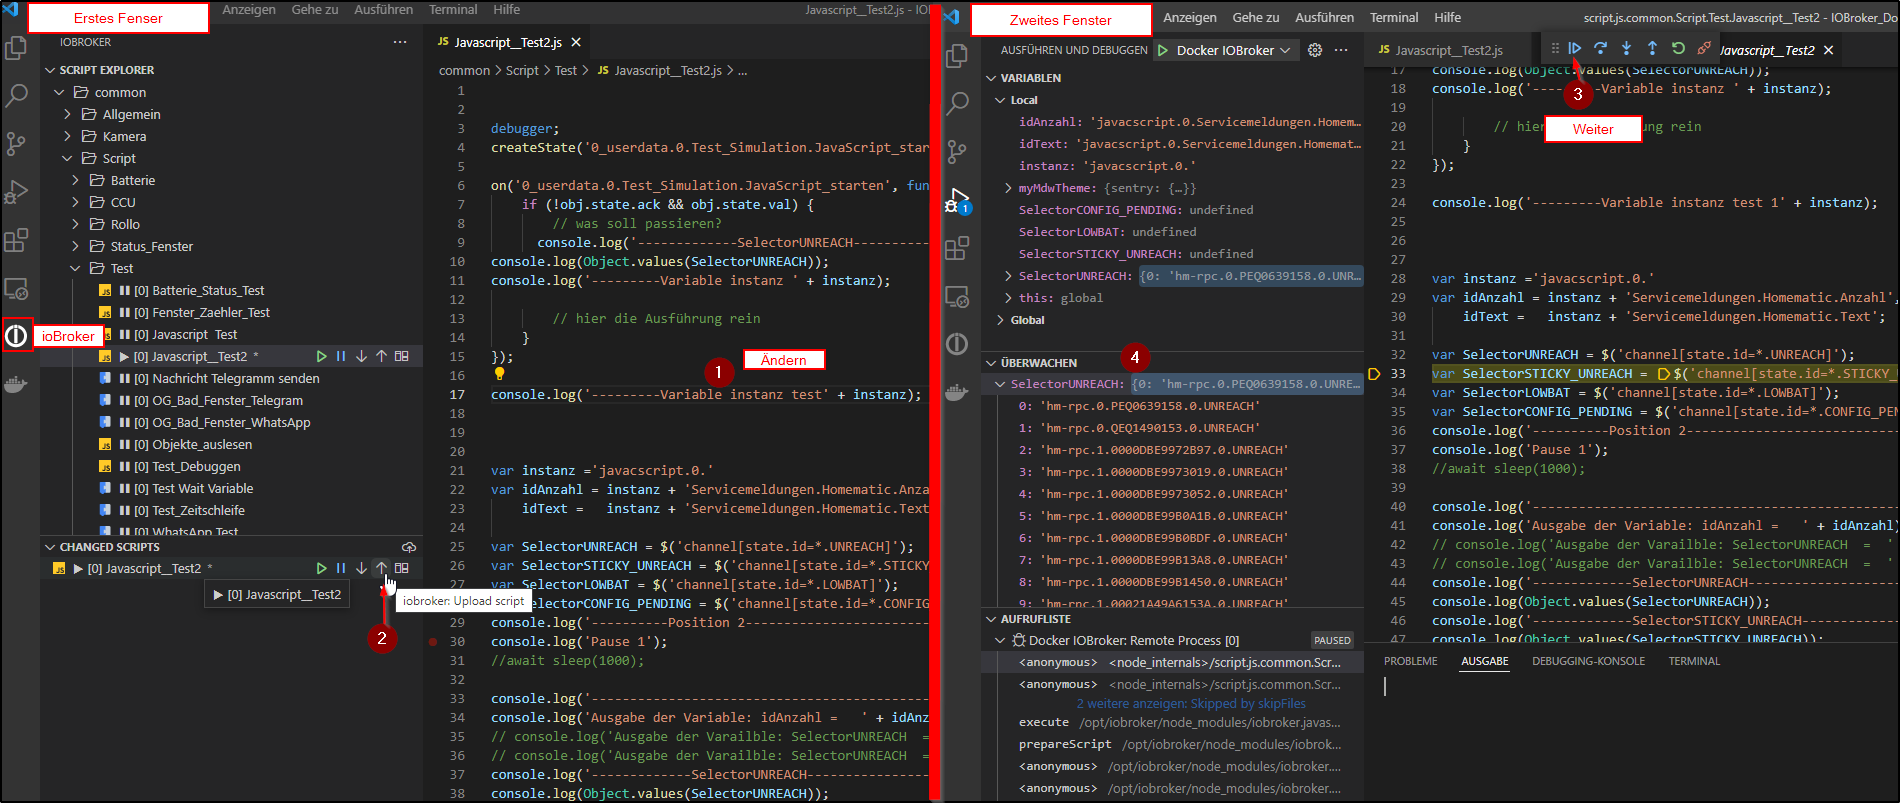Open Docker icon in first window activity bar
Image resolution: width=1900 pixels, height=803 pixels.
pyautogui.click(x=16, y=384)
